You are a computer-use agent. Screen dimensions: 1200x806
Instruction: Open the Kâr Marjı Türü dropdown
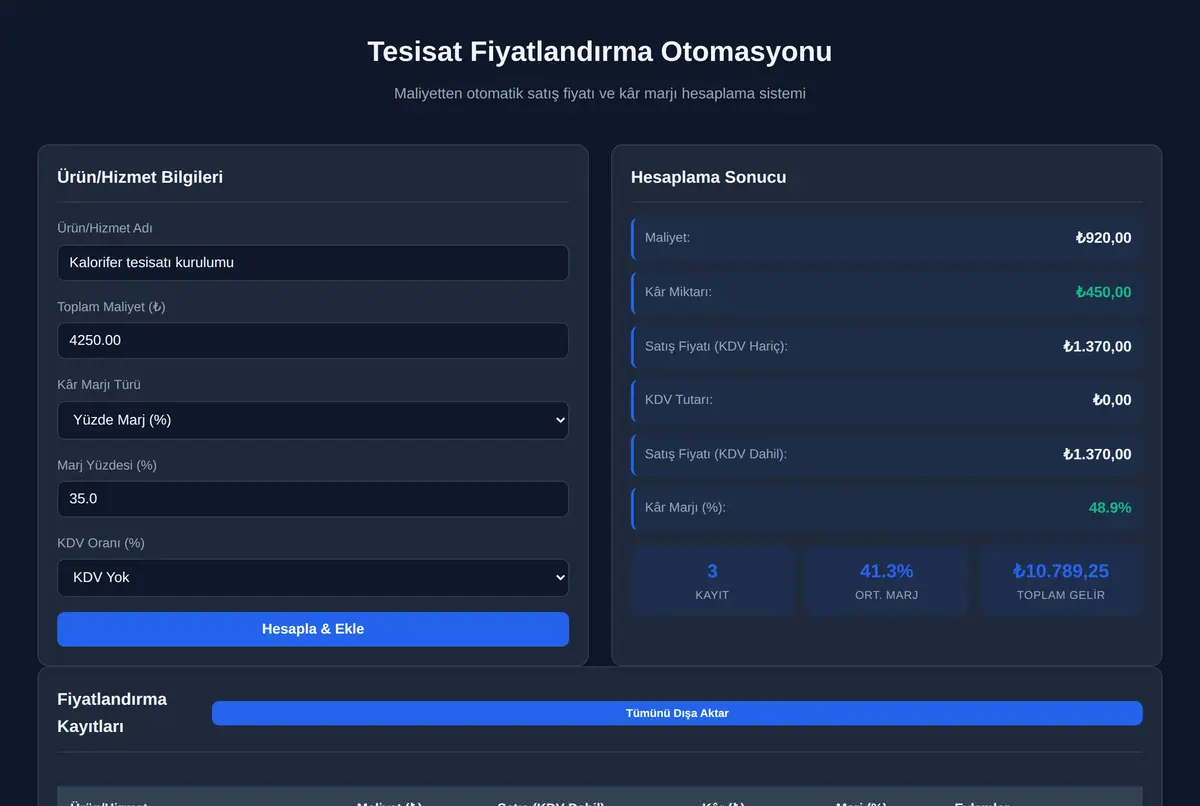point(313,420)
